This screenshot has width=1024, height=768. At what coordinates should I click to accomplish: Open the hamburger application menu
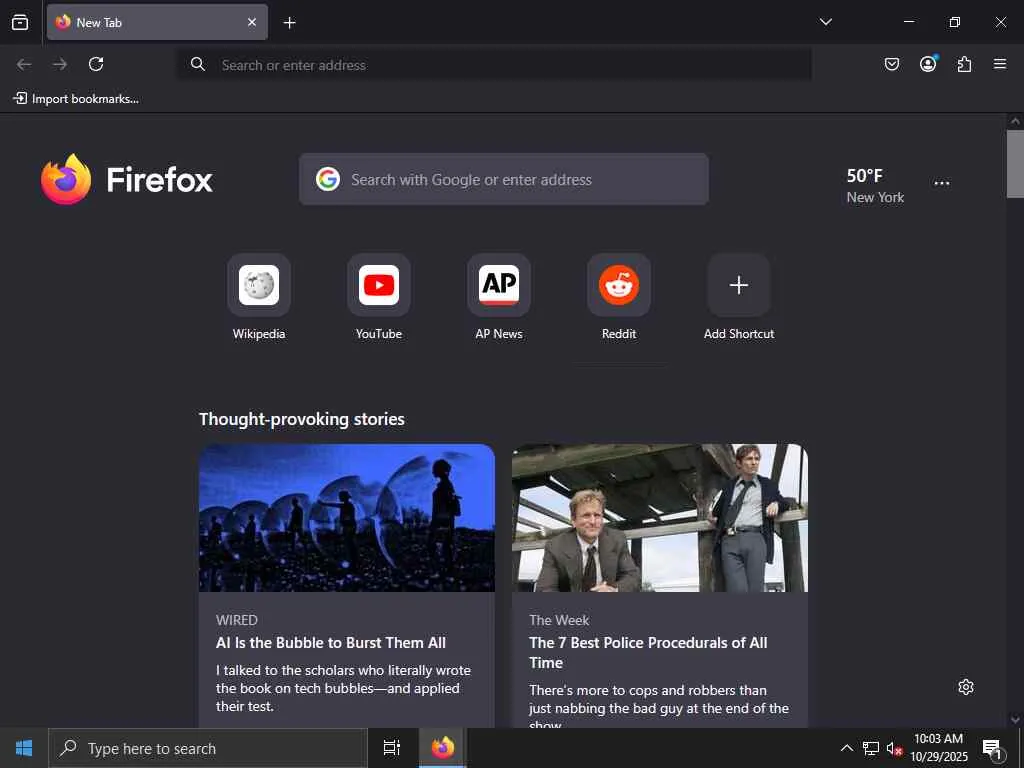[x=1000, y=64]
